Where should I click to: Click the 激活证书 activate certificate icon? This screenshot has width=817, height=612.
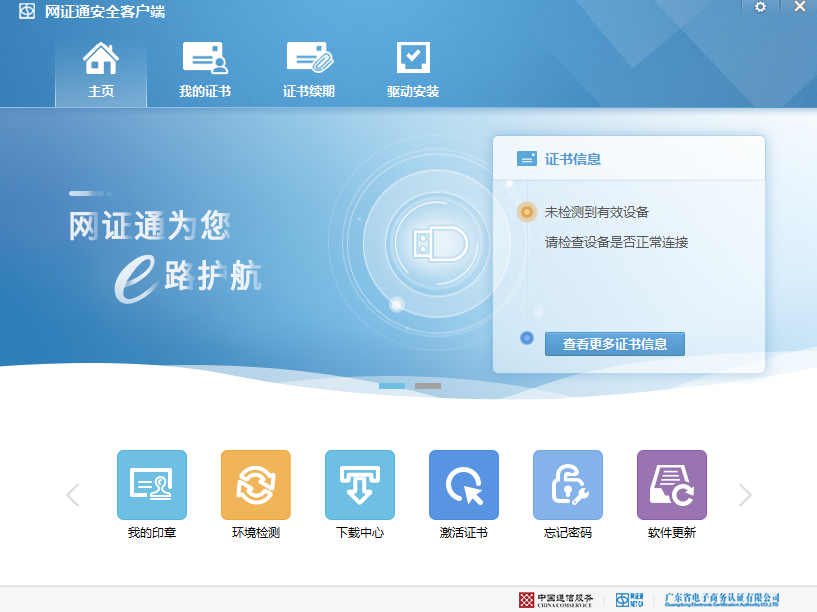464,485
